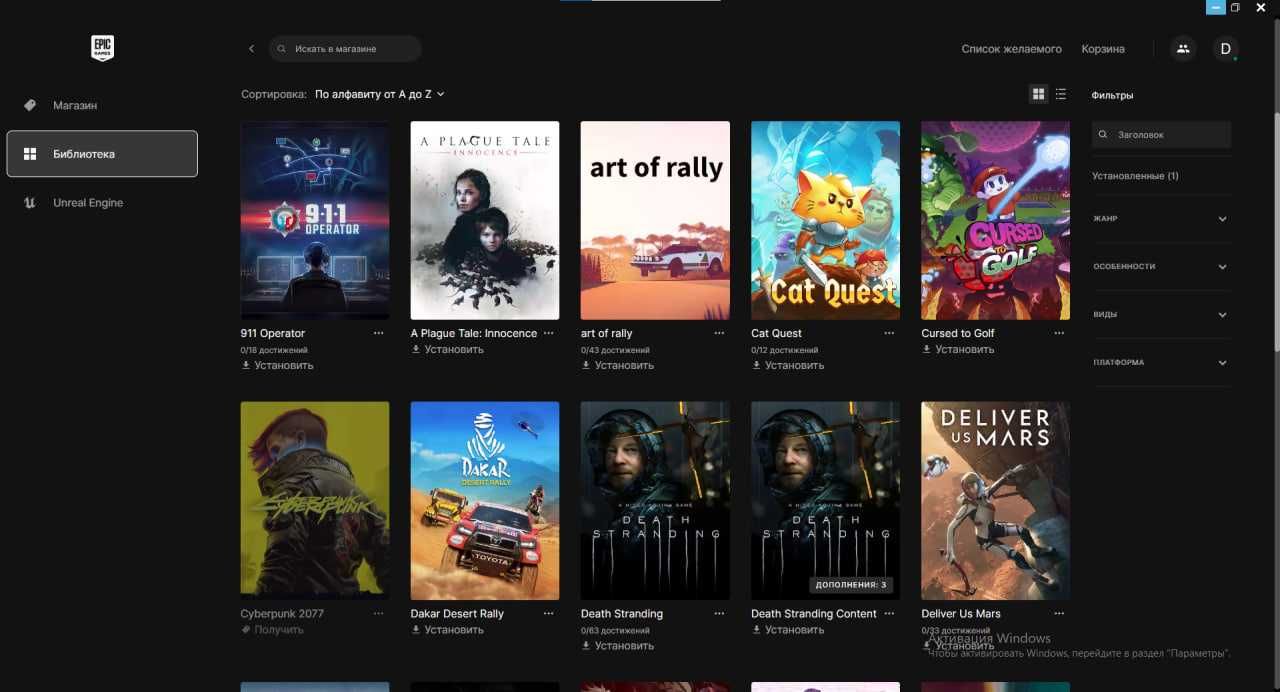This screenshot has height=692, width=1280.
Task: Click the 0/63 достижений text
Action: (x=615, y=630)
